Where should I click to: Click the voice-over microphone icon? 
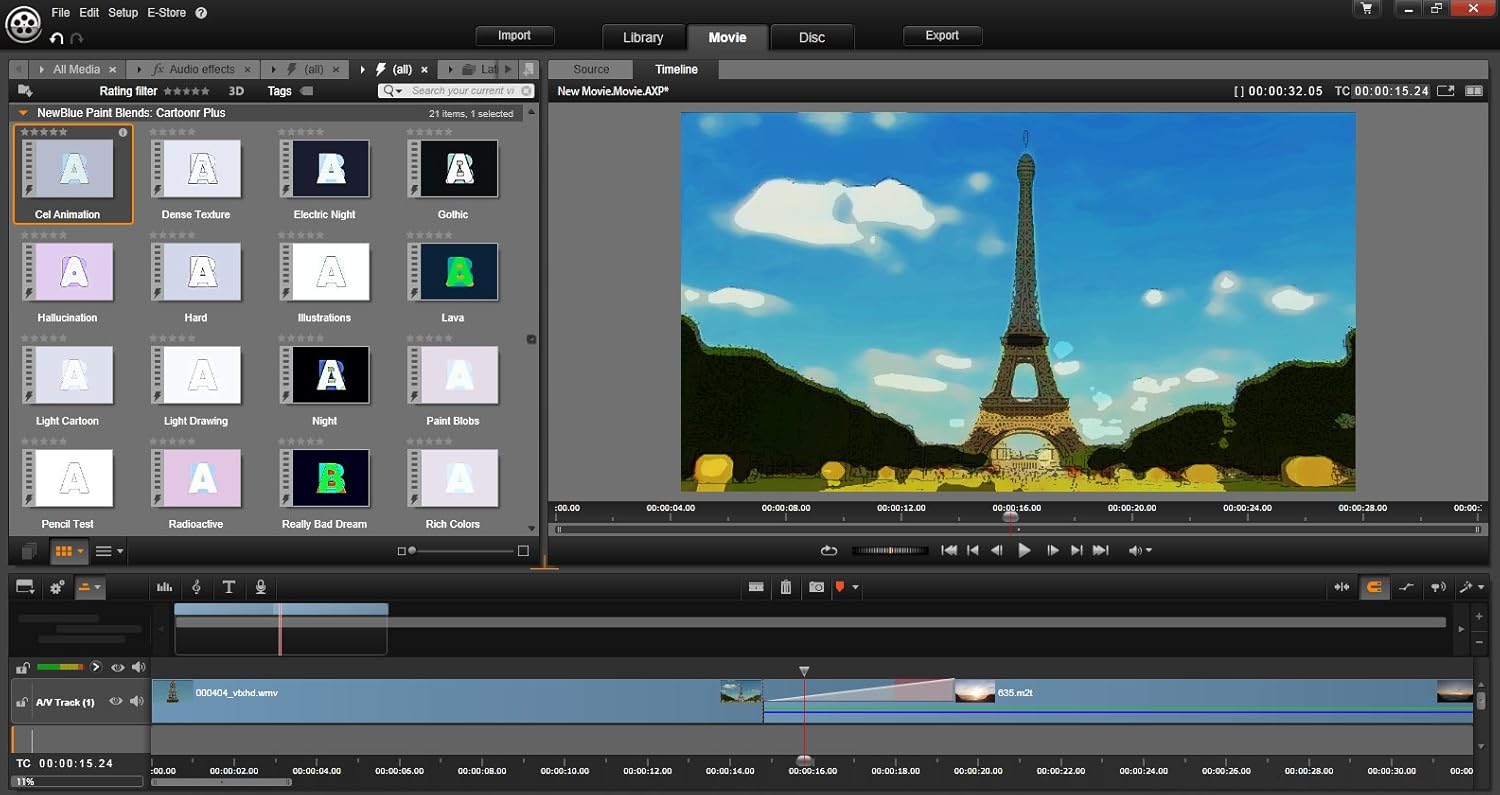(261, 587)
